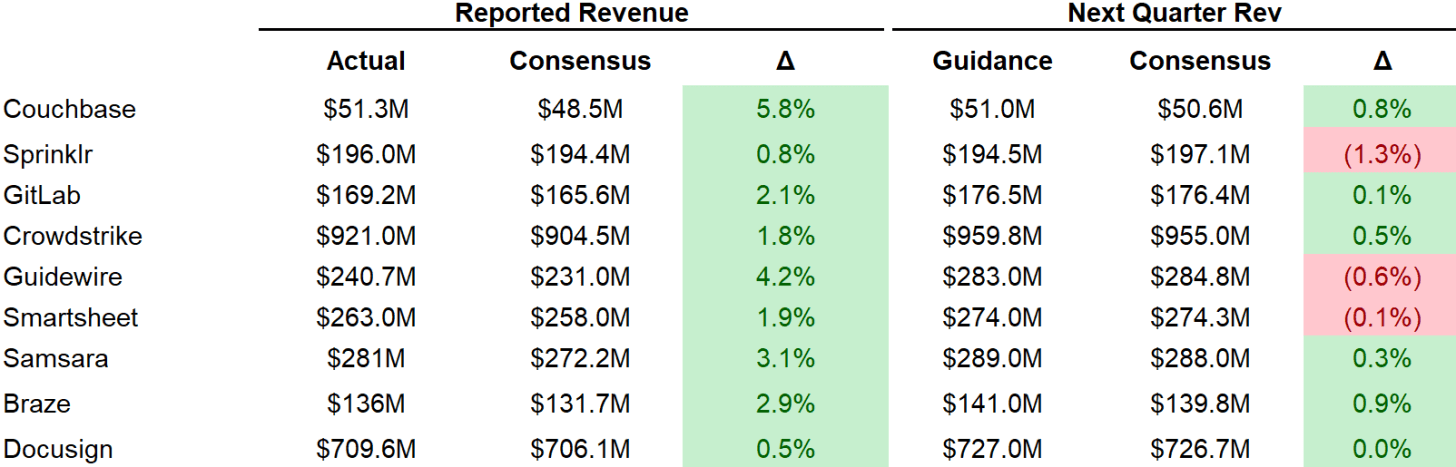The width and height of the screenshot is (1456, 467).
Task: Select GitLab next quarter consensus '$176.4M'
Action: point(1200,195)
